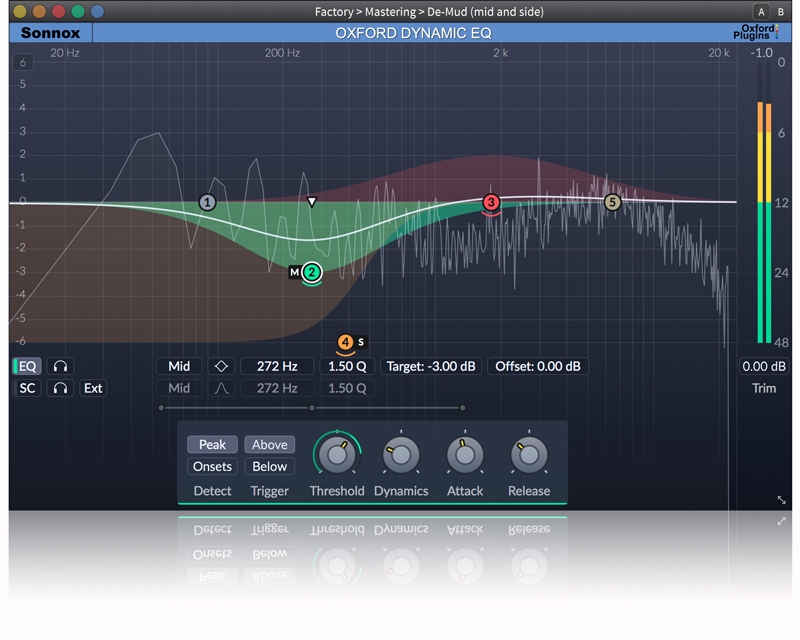The width and height of the screenshot is (800, 640).
Task: Click the side-chain headphone listen icon
Action: [60, 388]
